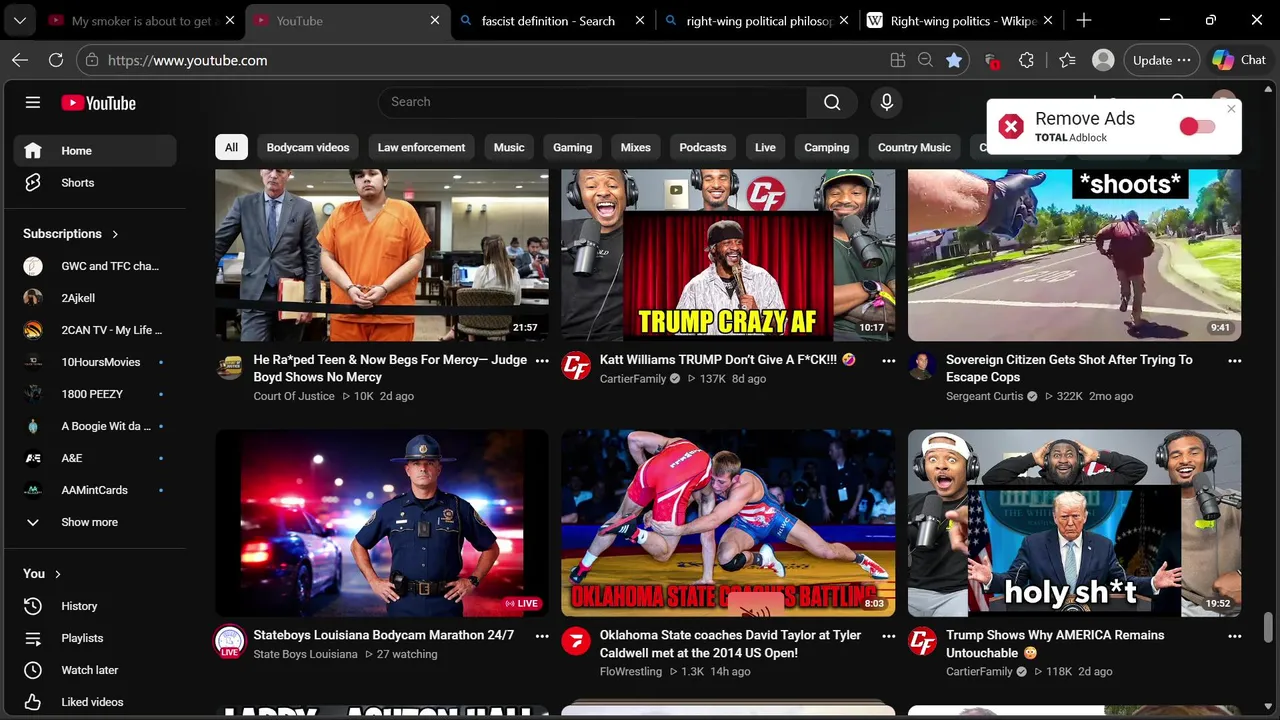The image size is (1280, 720).
Task: Open the 2CAN TV subscription
Action: point(95,330)
